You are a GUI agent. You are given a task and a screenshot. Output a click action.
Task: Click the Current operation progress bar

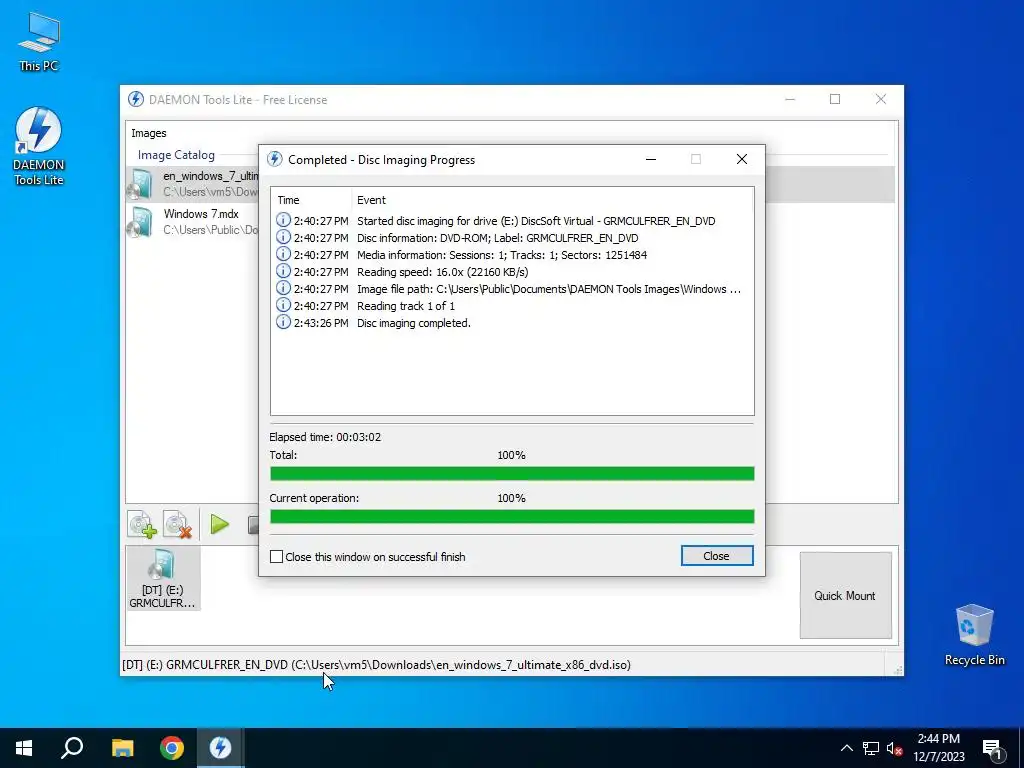[512, 517]
